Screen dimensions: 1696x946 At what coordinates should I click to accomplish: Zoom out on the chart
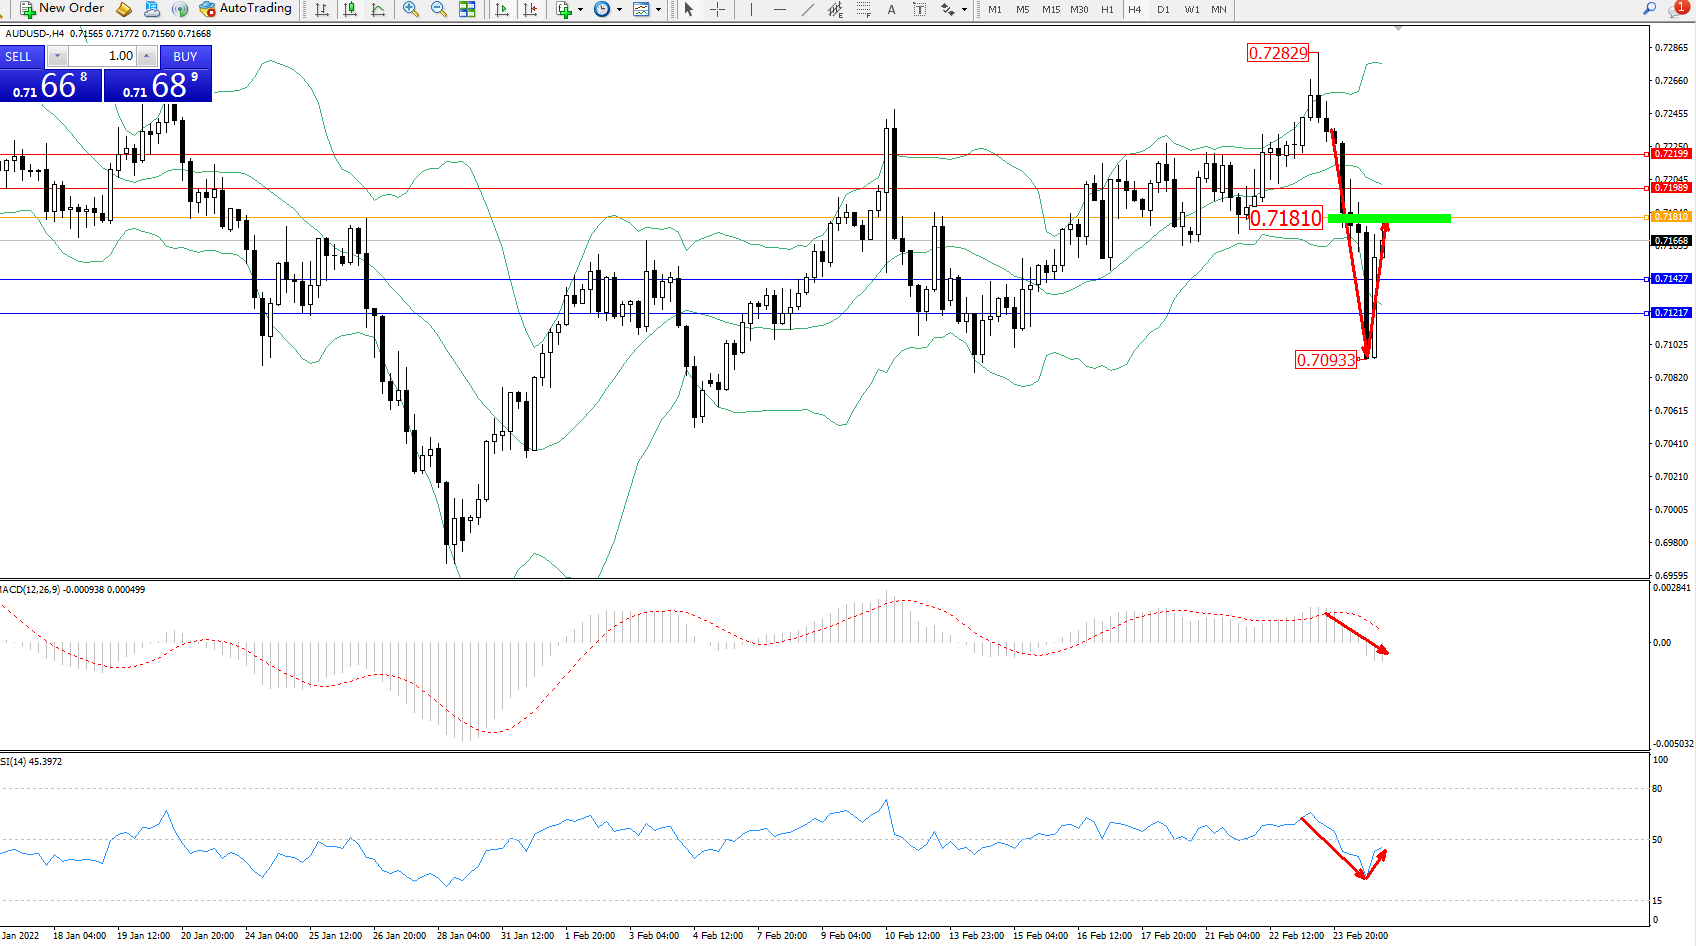click(x=438, y=9)
